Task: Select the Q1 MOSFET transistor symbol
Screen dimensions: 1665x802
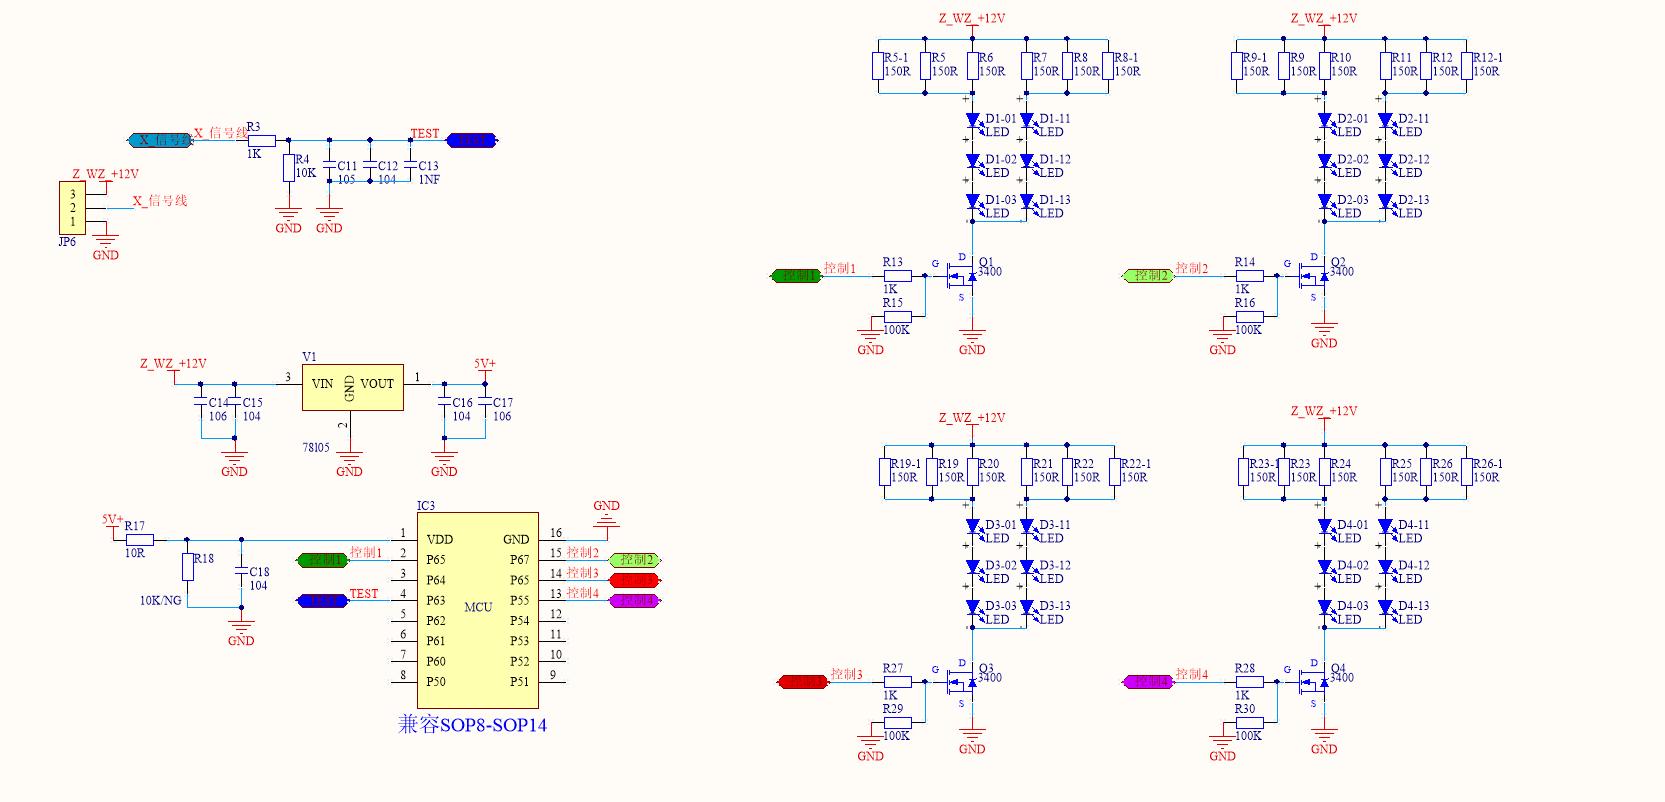Action: point(963,277)
